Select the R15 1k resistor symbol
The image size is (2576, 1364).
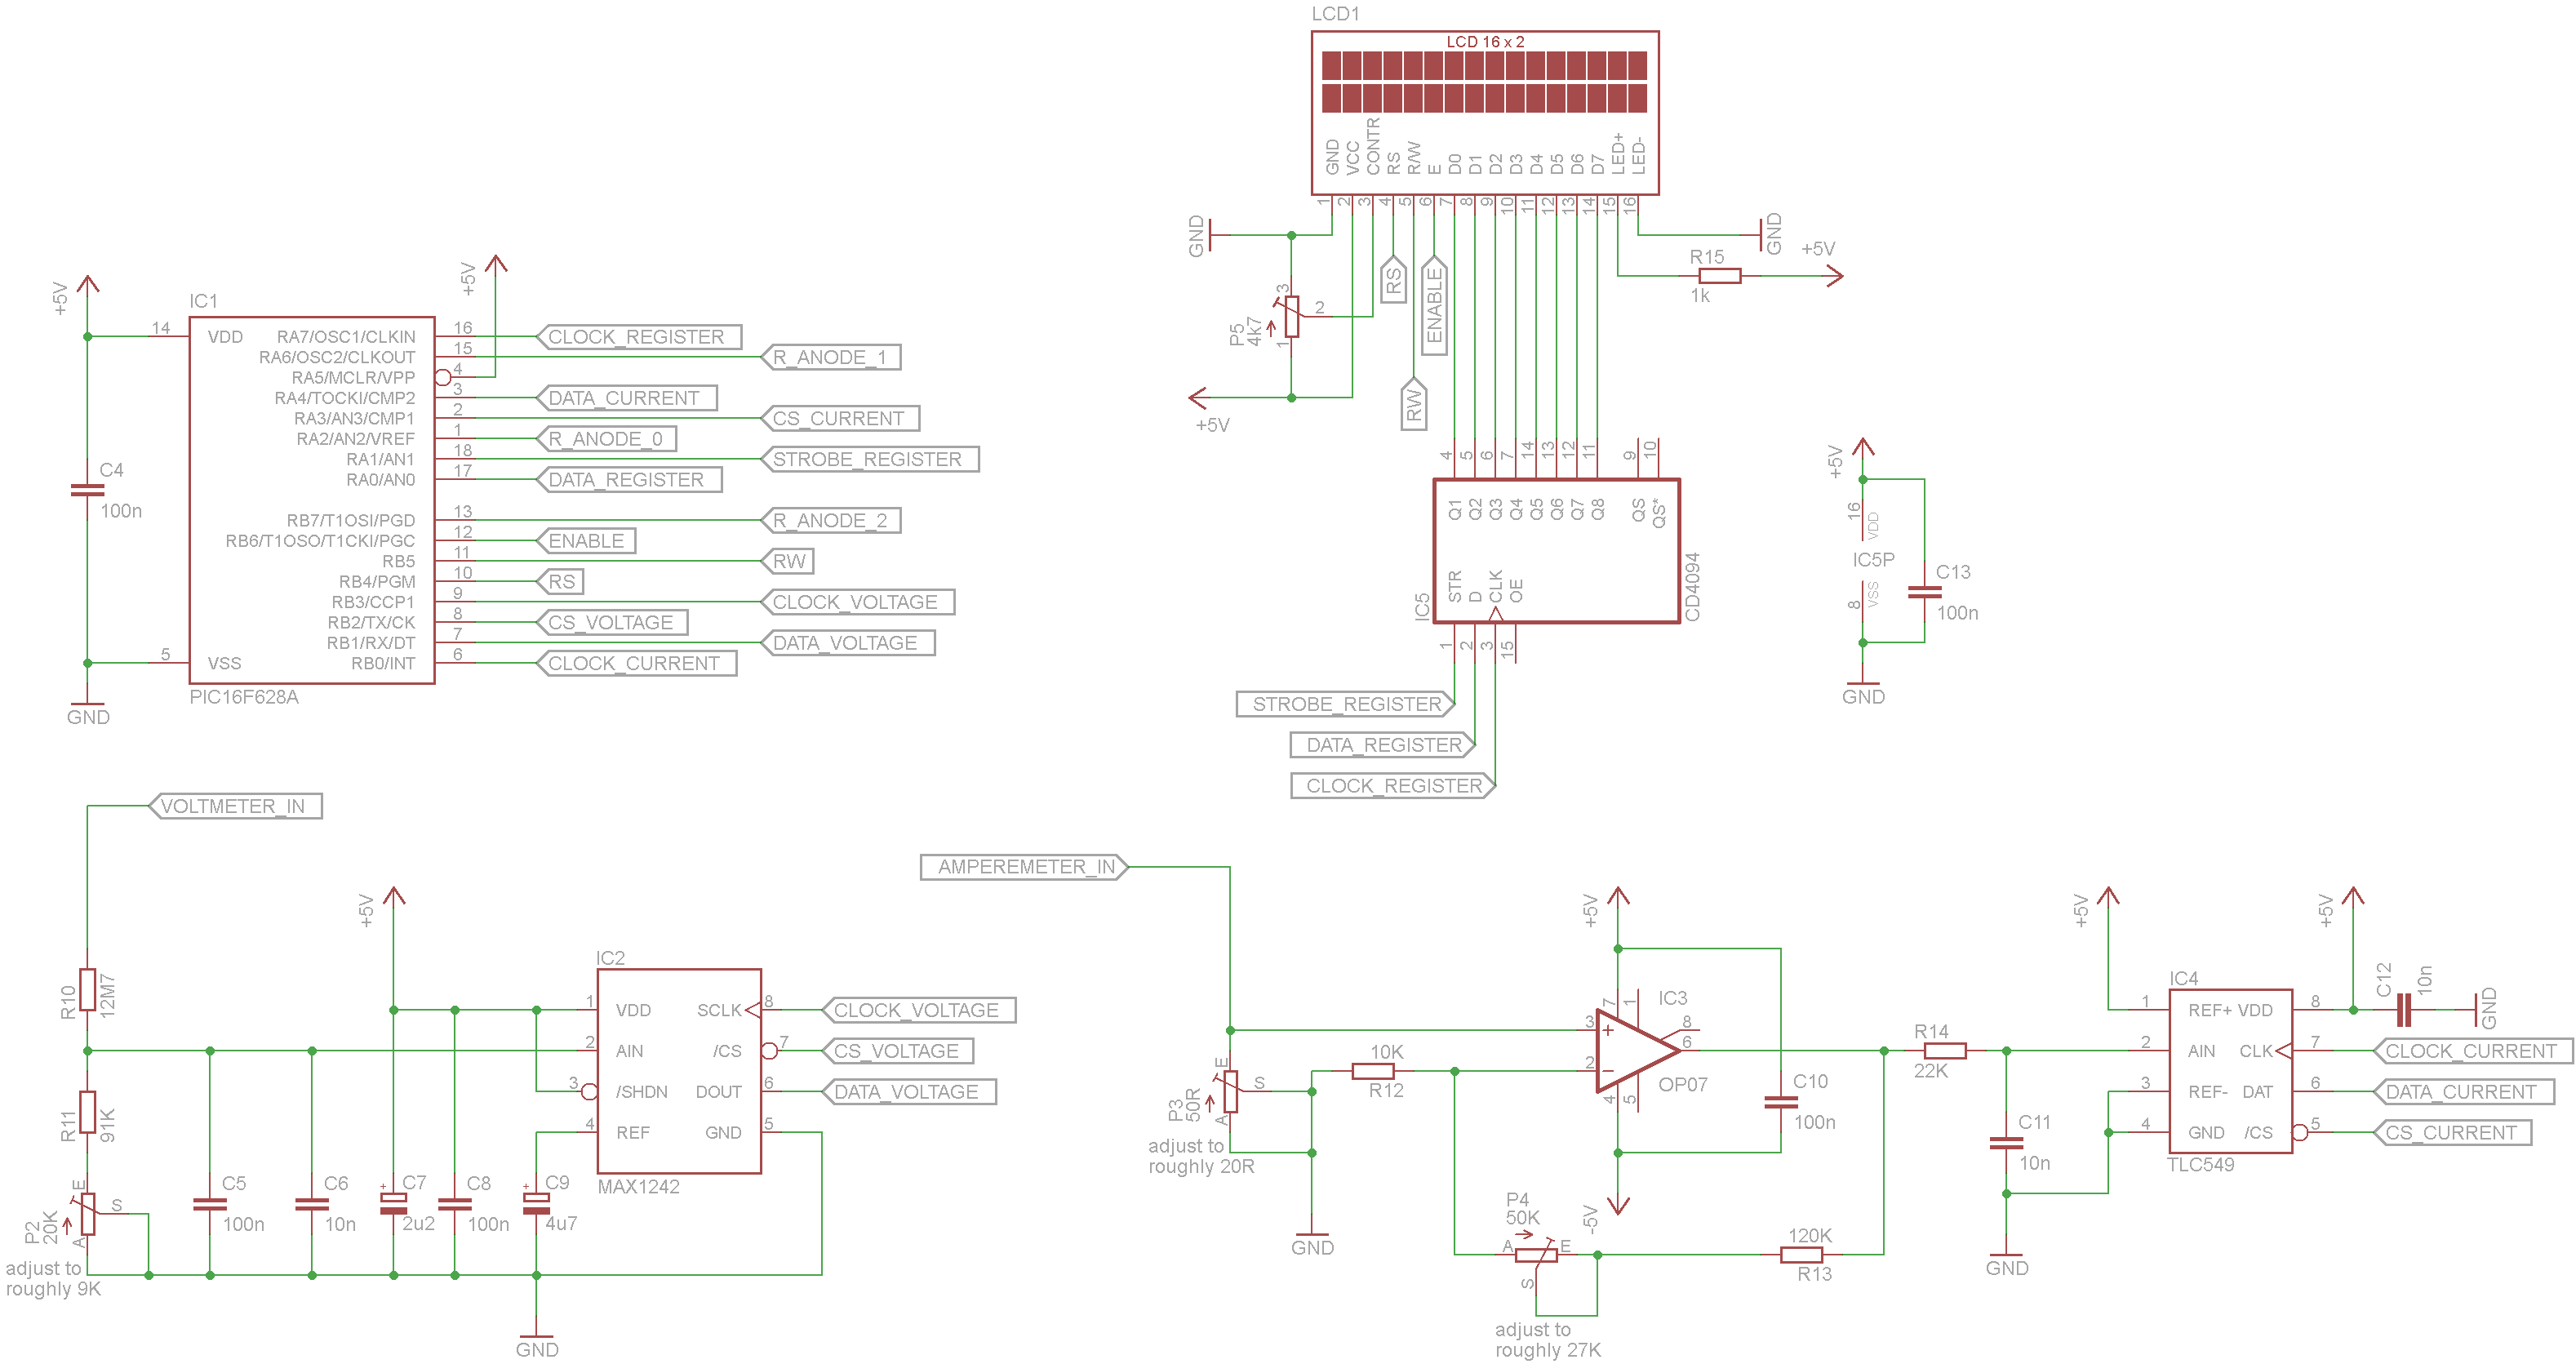1719,276
